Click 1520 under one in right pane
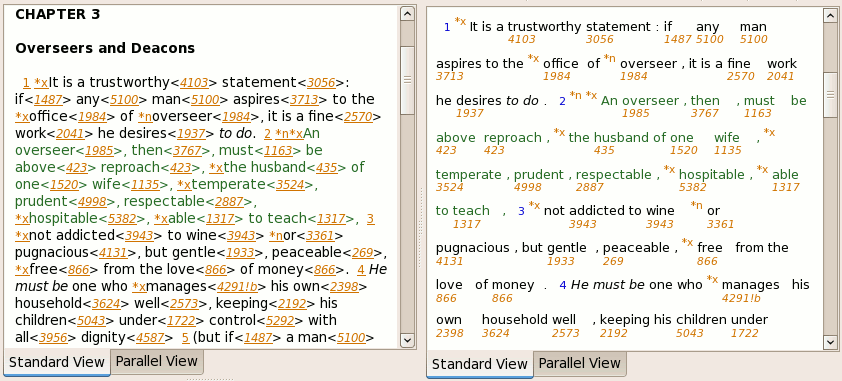 coord(684,150)
